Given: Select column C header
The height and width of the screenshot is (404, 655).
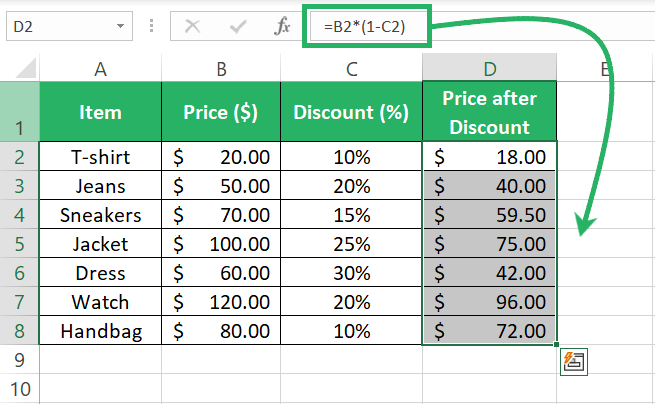Looking at the screenshot, I should (351, 68).
